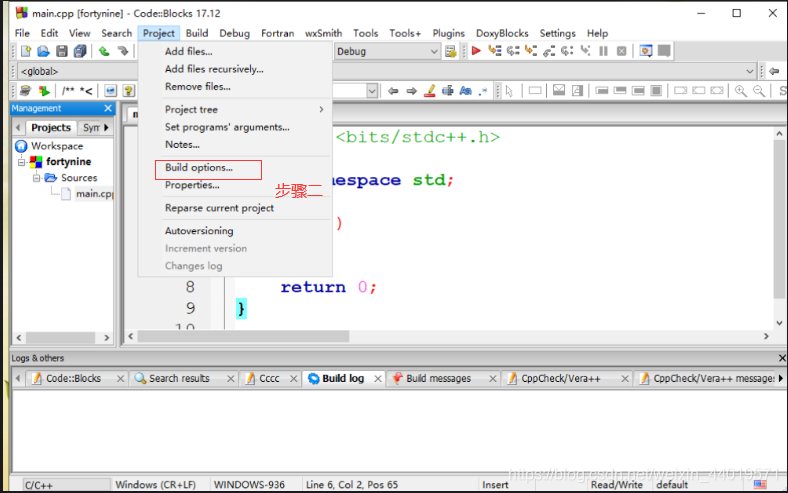The height and width of the screenshot is (493, 788).
Task: Click the WINDOWS-936 encoding in status bar
Action: pos(249,484)
